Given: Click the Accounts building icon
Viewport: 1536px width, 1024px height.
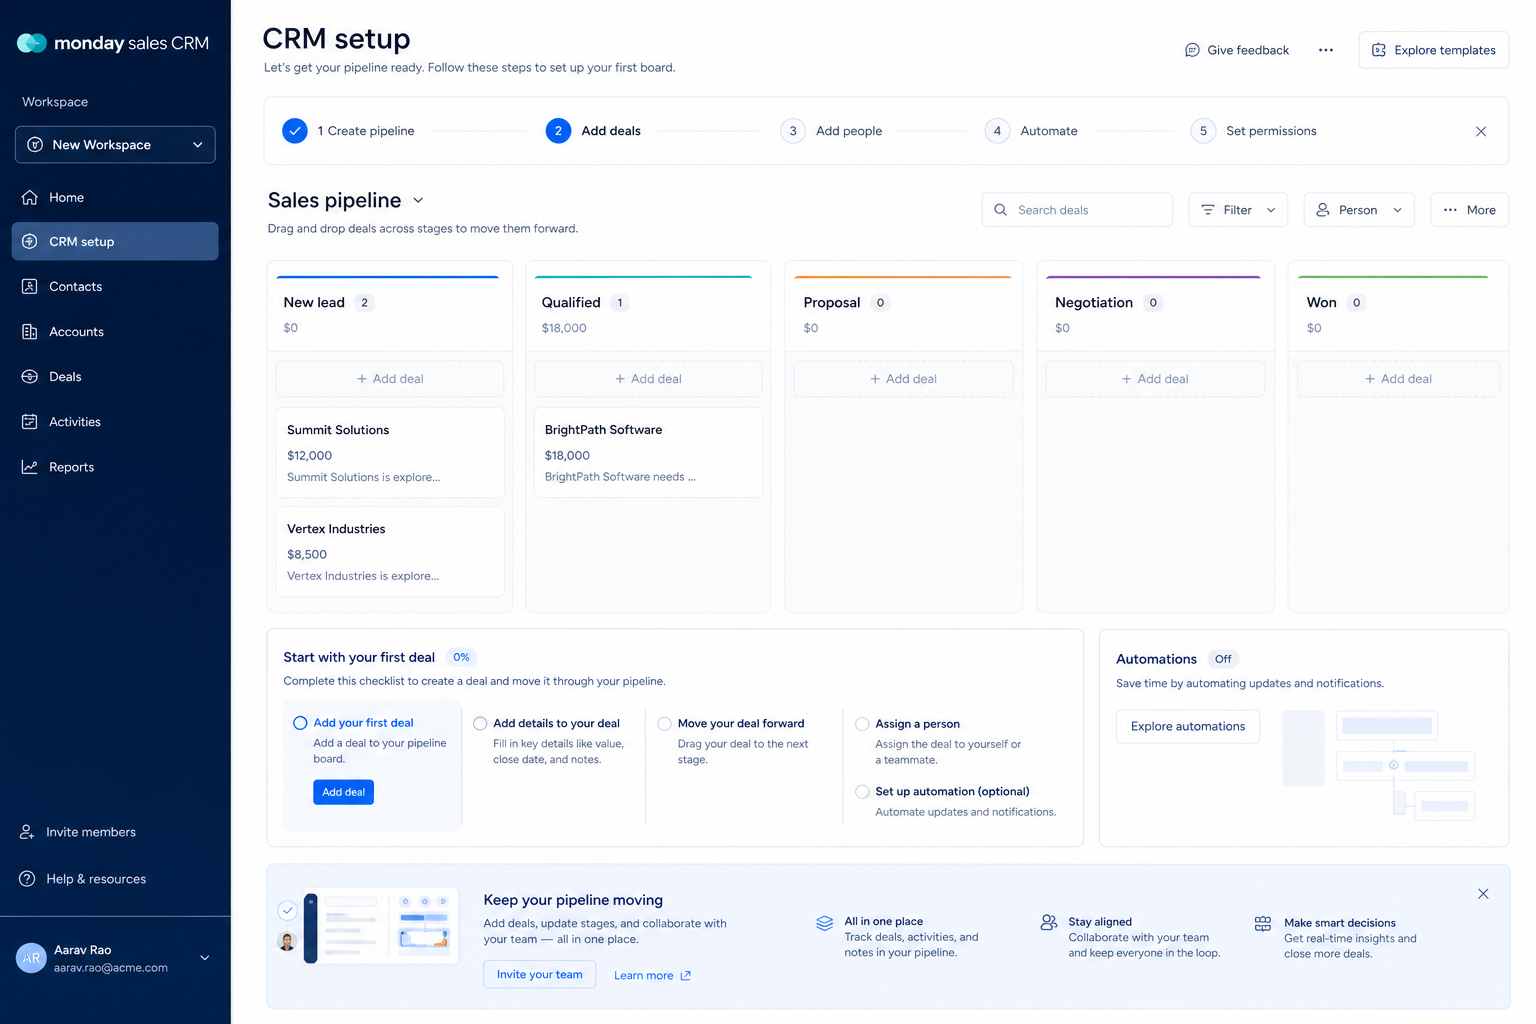Looking at the screenshot, I should [x=30, y=331].
